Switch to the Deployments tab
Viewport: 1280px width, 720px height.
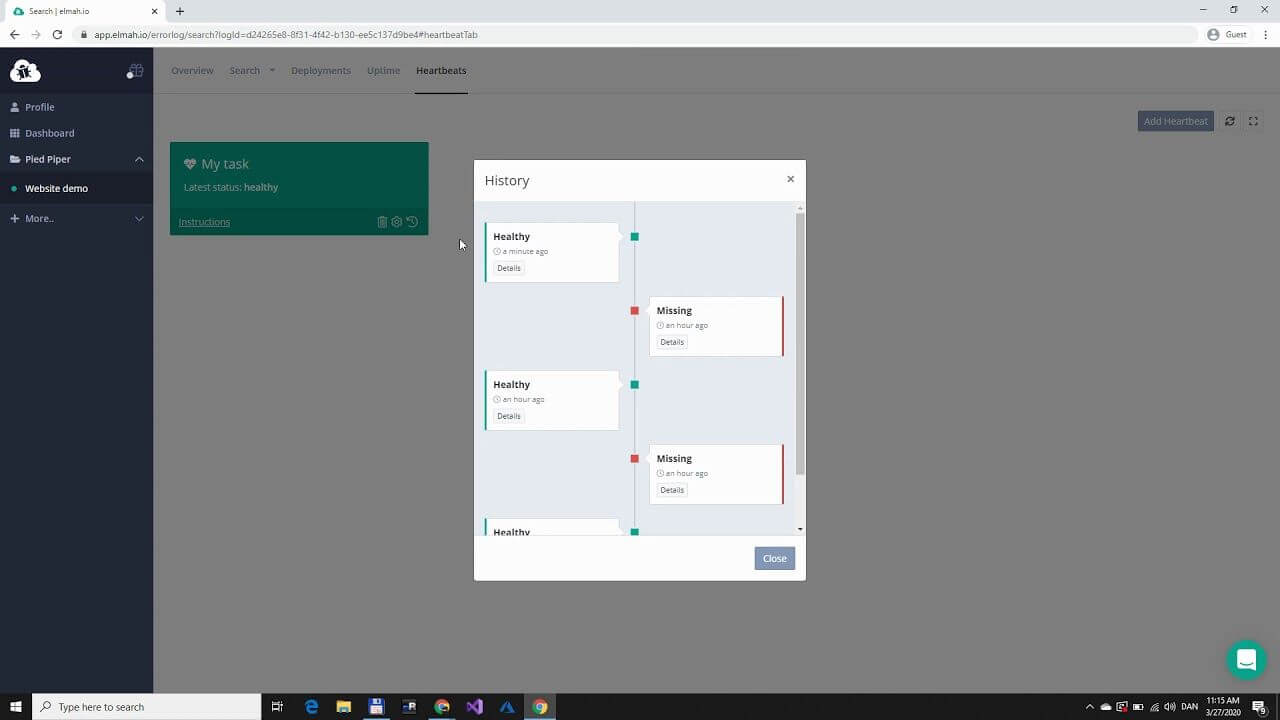(x=321, y=71)
